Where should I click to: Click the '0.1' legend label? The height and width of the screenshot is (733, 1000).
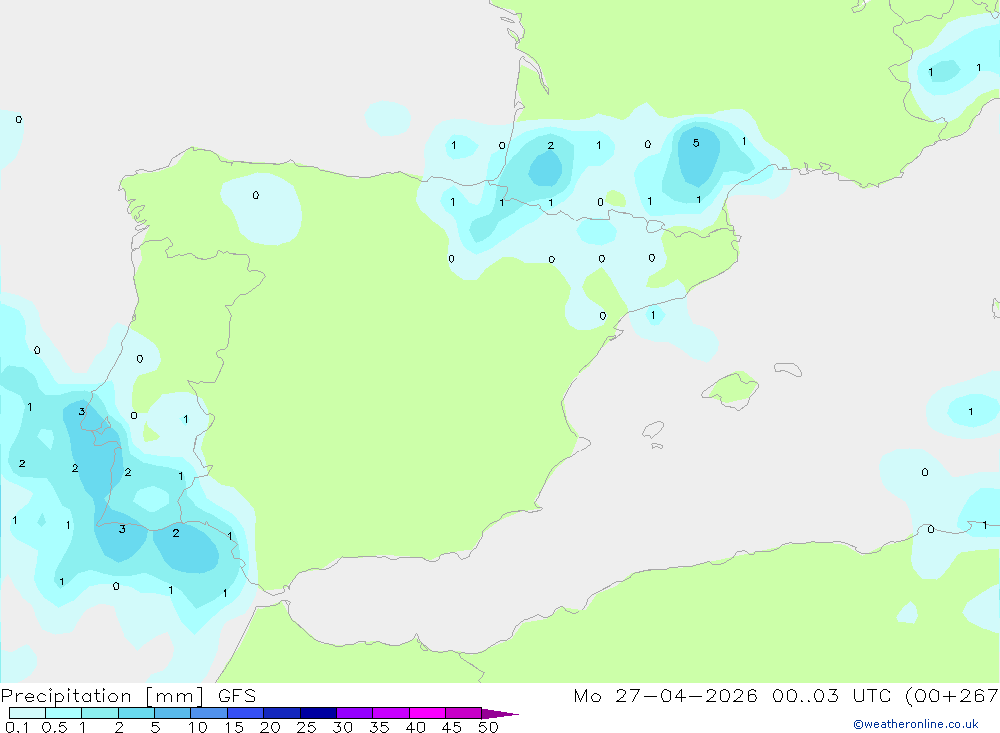17,727
